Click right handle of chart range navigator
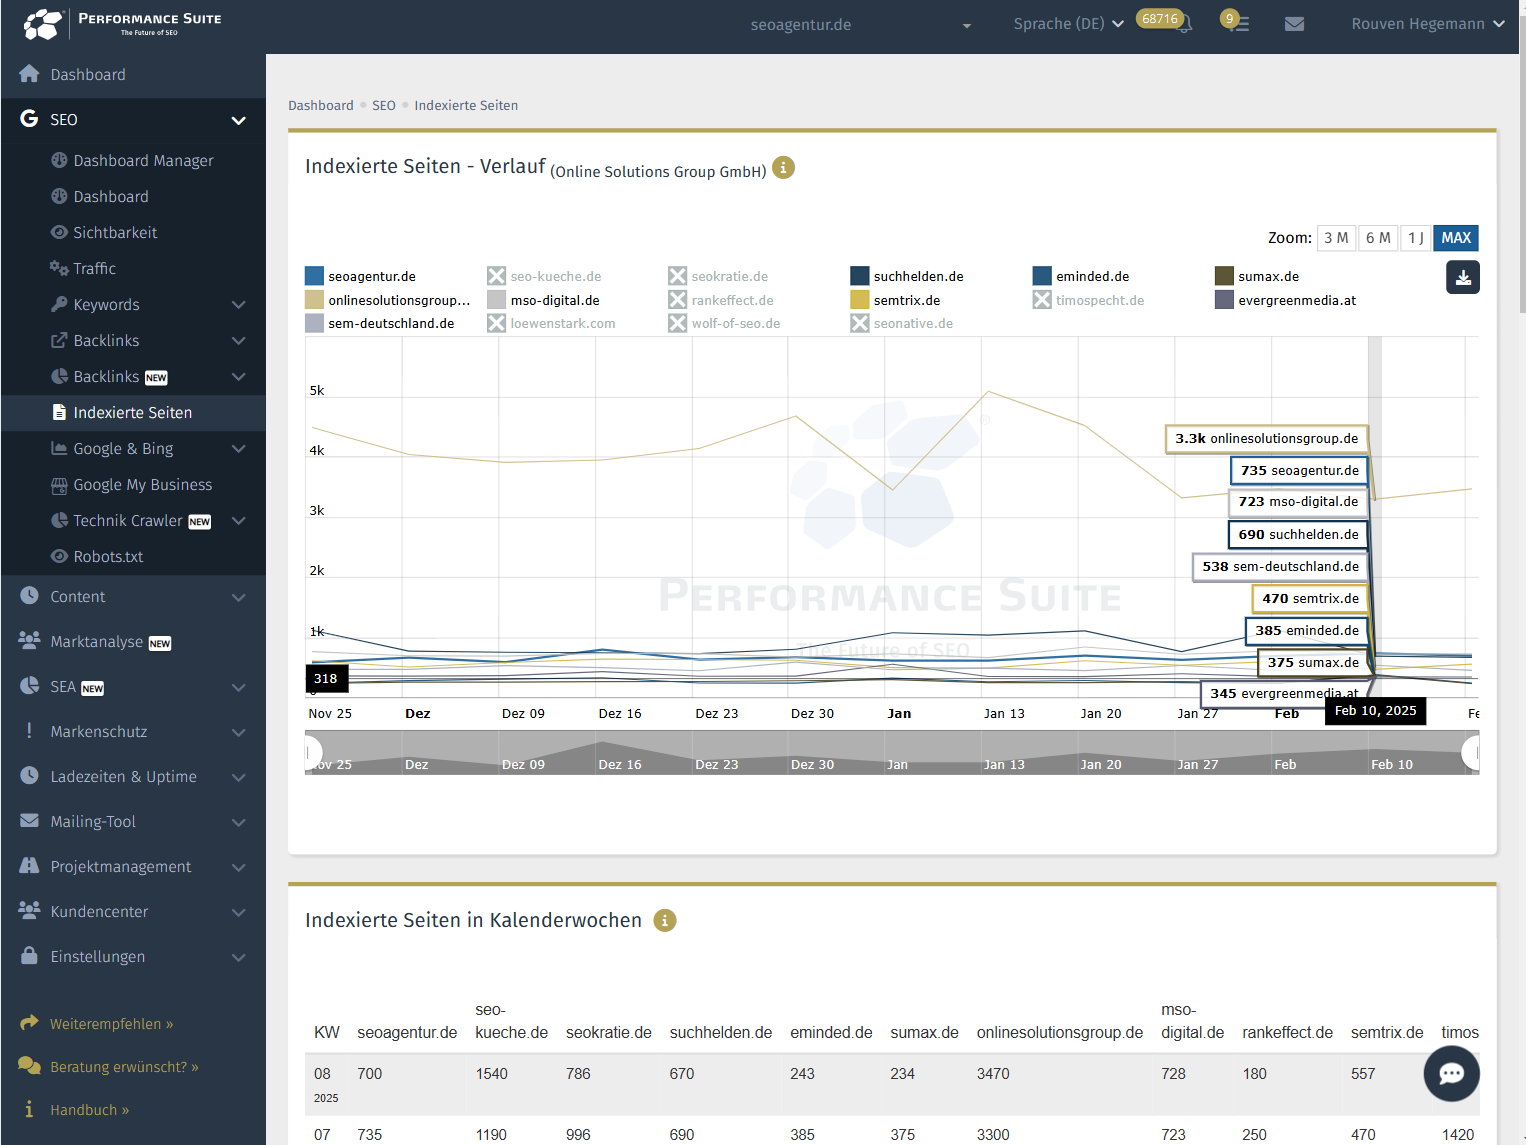 pyautogui.click(x=1471, y=752)
